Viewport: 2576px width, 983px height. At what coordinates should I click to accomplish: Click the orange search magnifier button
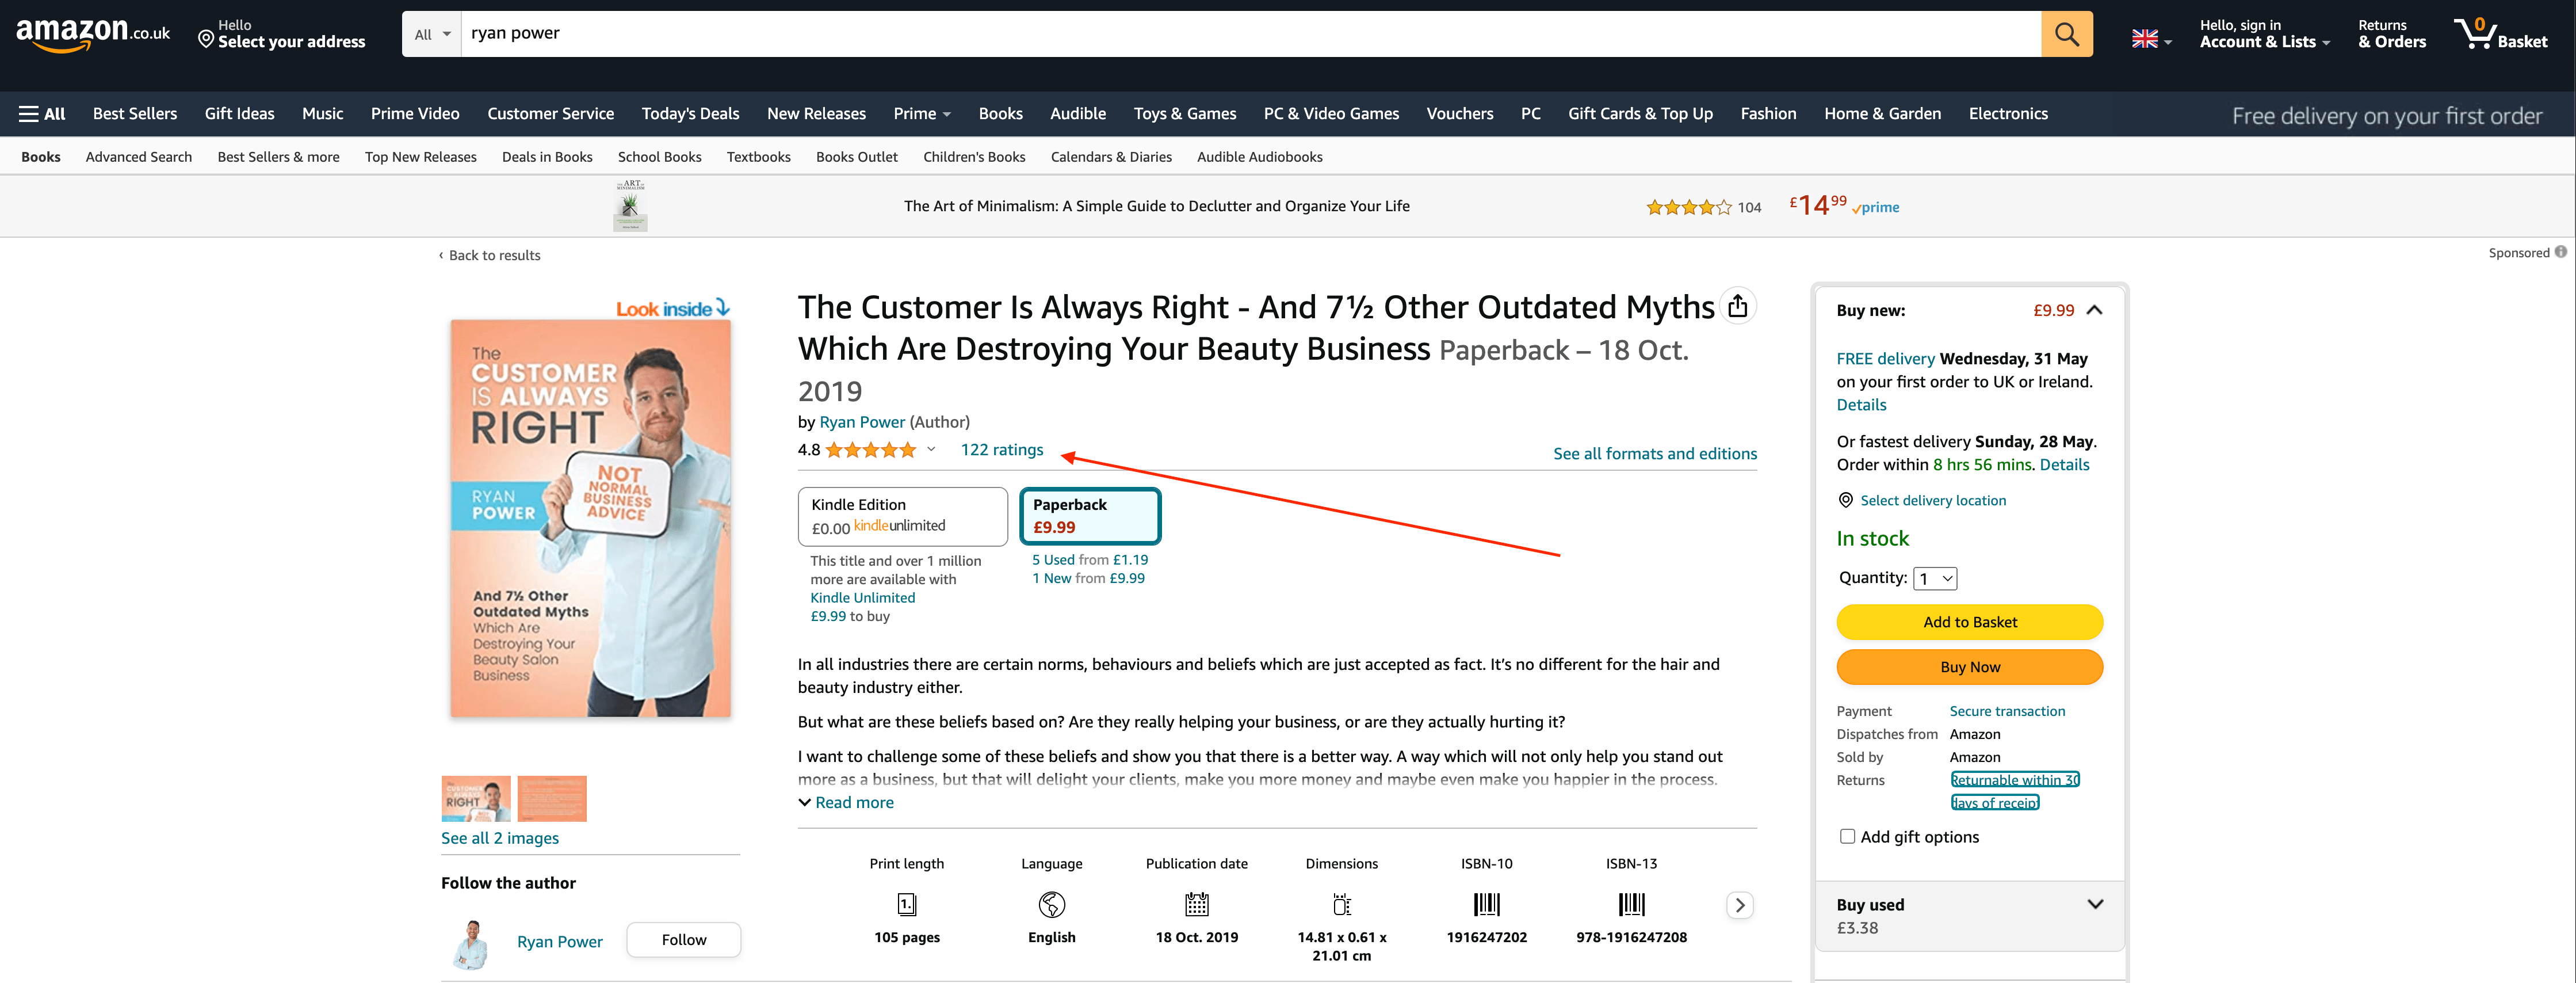[x=2066, y=34]
